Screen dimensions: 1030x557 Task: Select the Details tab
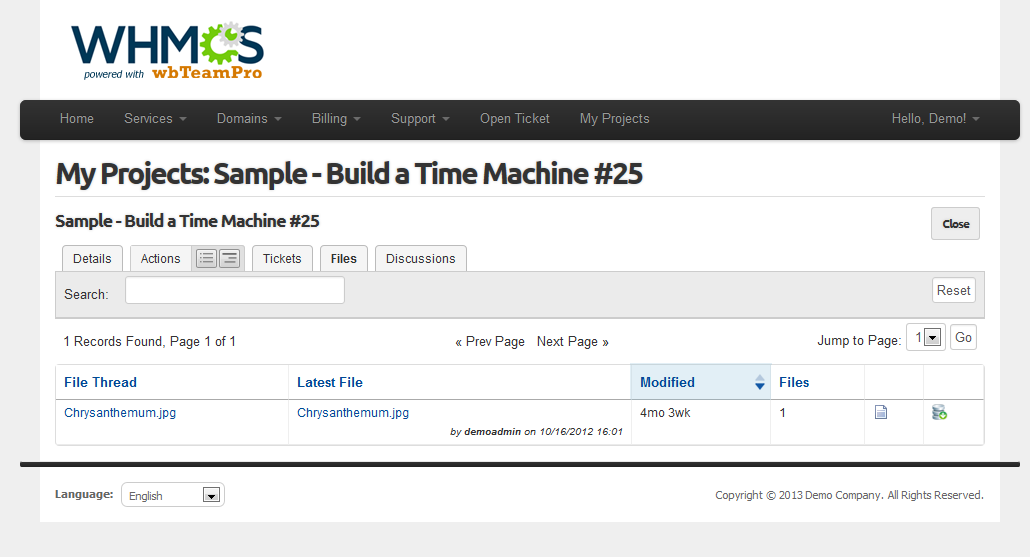coord(92,259)
